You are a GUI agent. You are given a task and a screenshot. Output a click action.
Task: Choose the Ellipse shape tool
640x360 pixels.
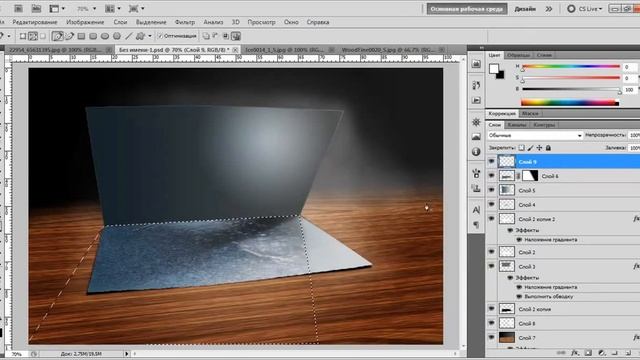coord(105,36)
